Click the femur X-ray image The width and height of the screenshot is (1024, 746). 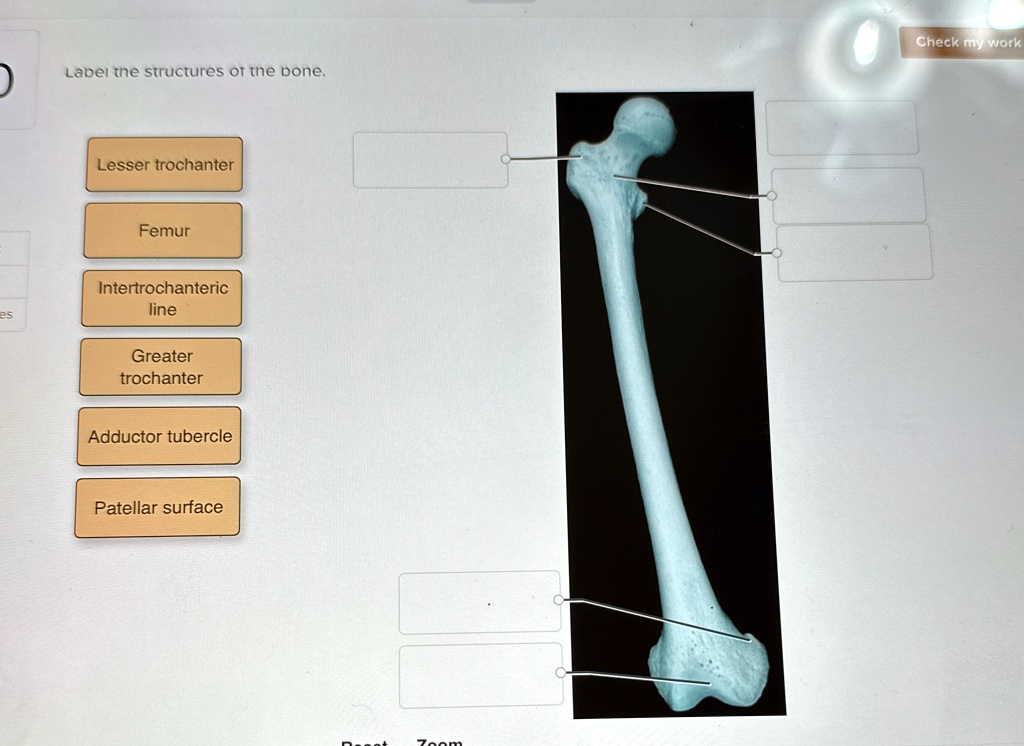point(660,400)
